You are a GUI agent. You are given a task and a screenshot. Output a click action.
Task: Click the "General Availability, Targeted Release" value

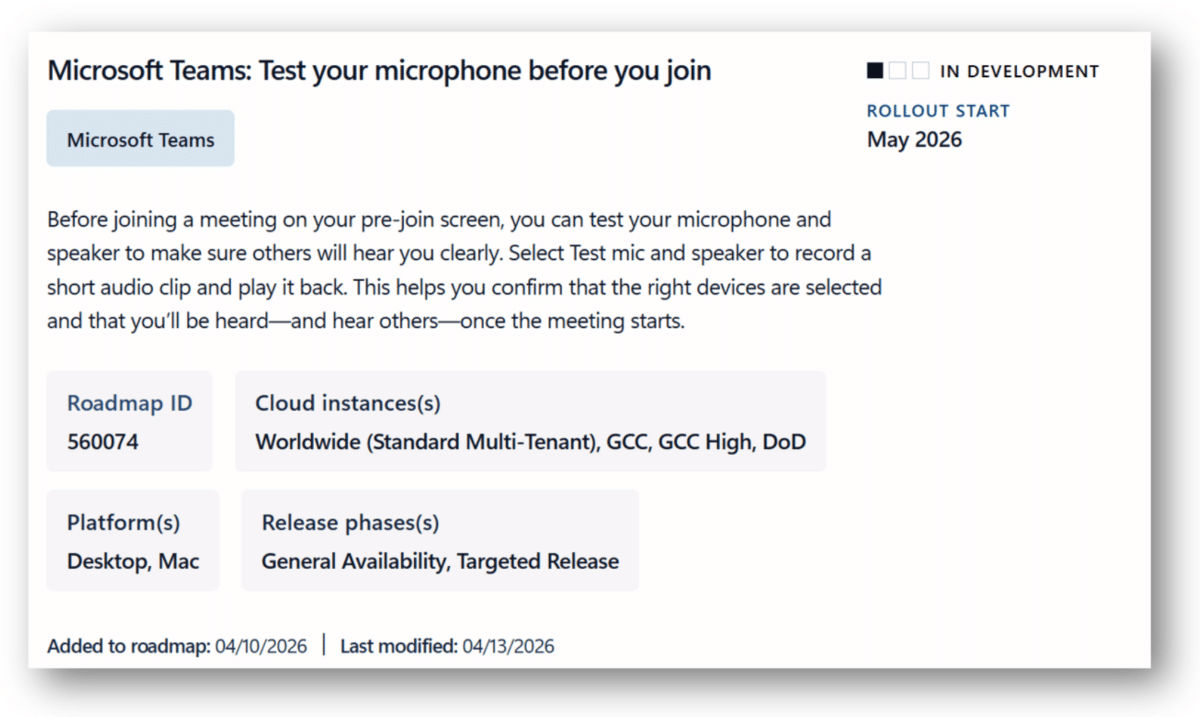440,561
